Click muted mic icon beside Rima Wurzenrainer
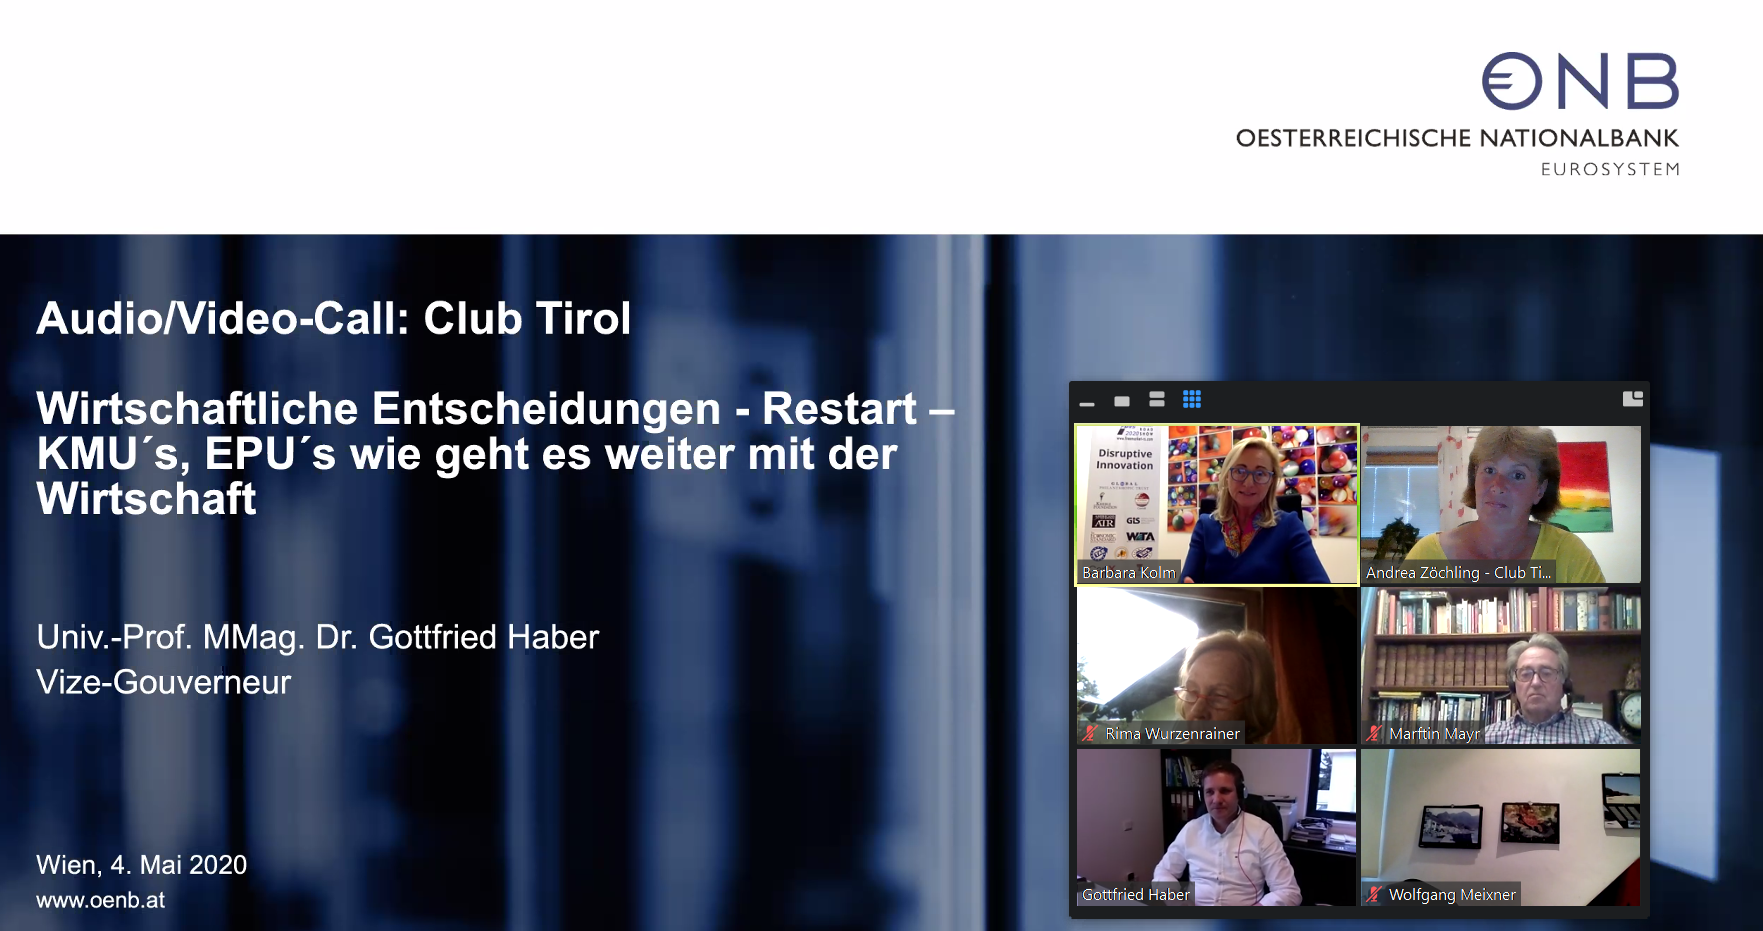Screen dimensions: 1763x931 point(1090,733)
